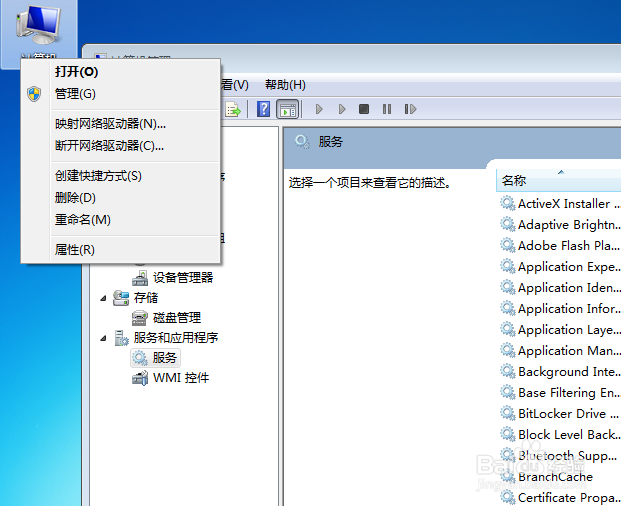This screenshot has height=506, width=621.
Task: Select the 存储 tree item
Action: click(x=146, y=298)
